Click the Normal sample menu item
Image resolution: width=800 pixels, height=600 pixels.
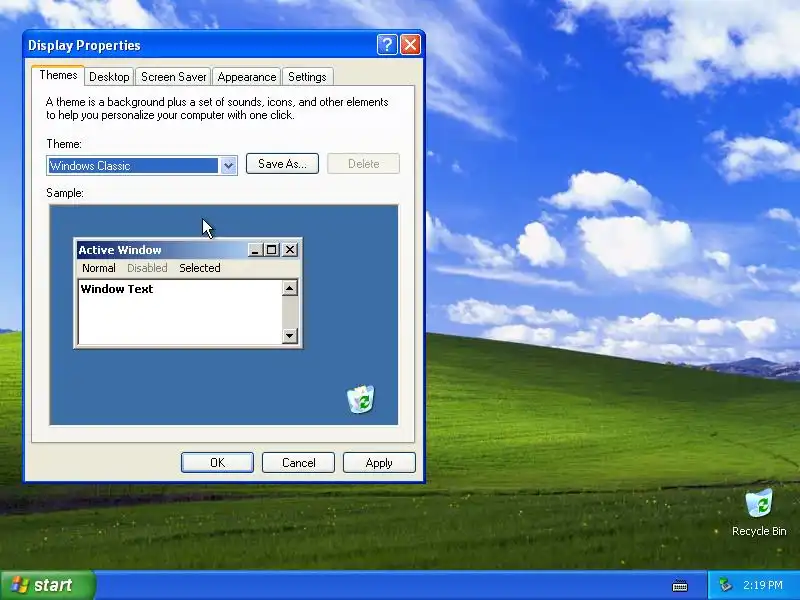coord(98,268)
